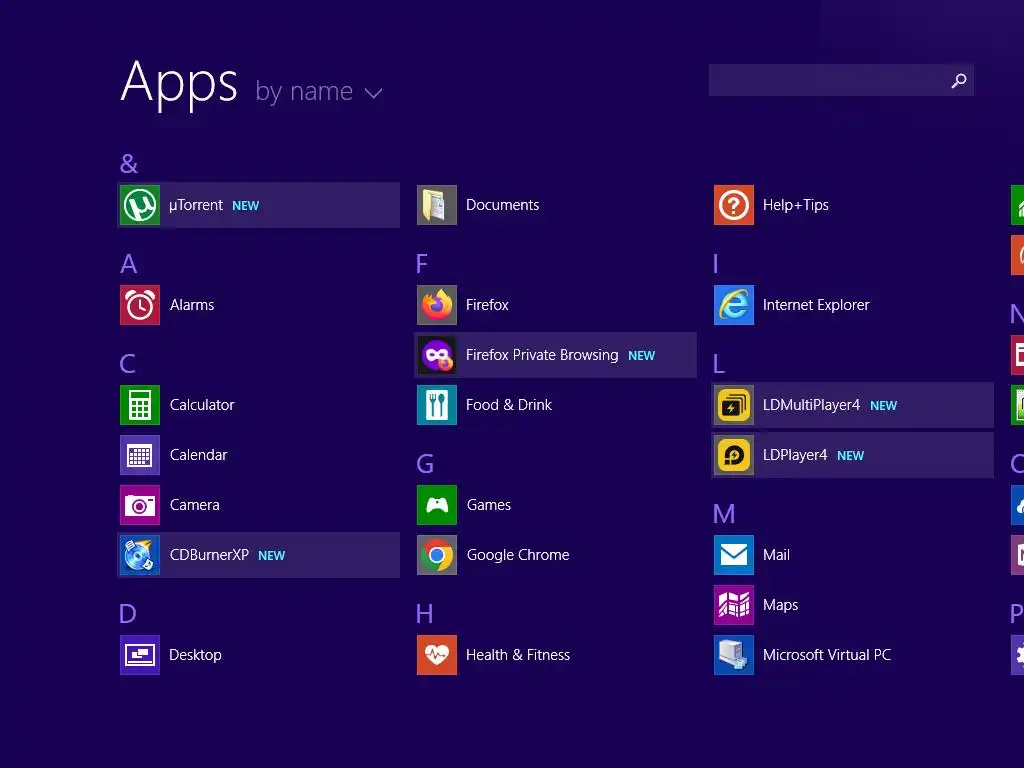
Task: Click the search magnifier icon
Action: 959,80
